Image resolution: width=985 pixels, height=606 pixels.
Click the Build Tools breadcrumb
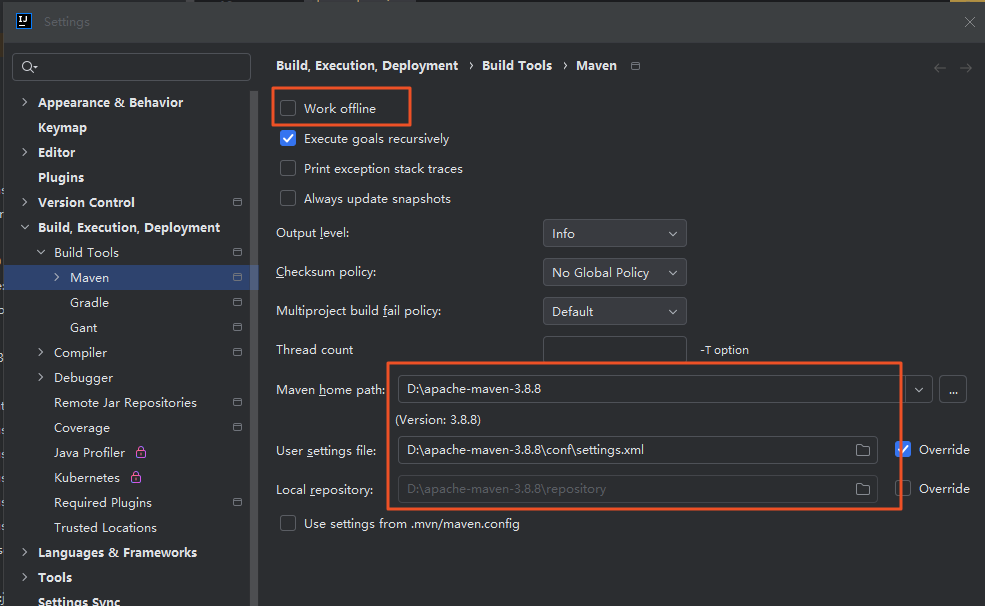517,66
